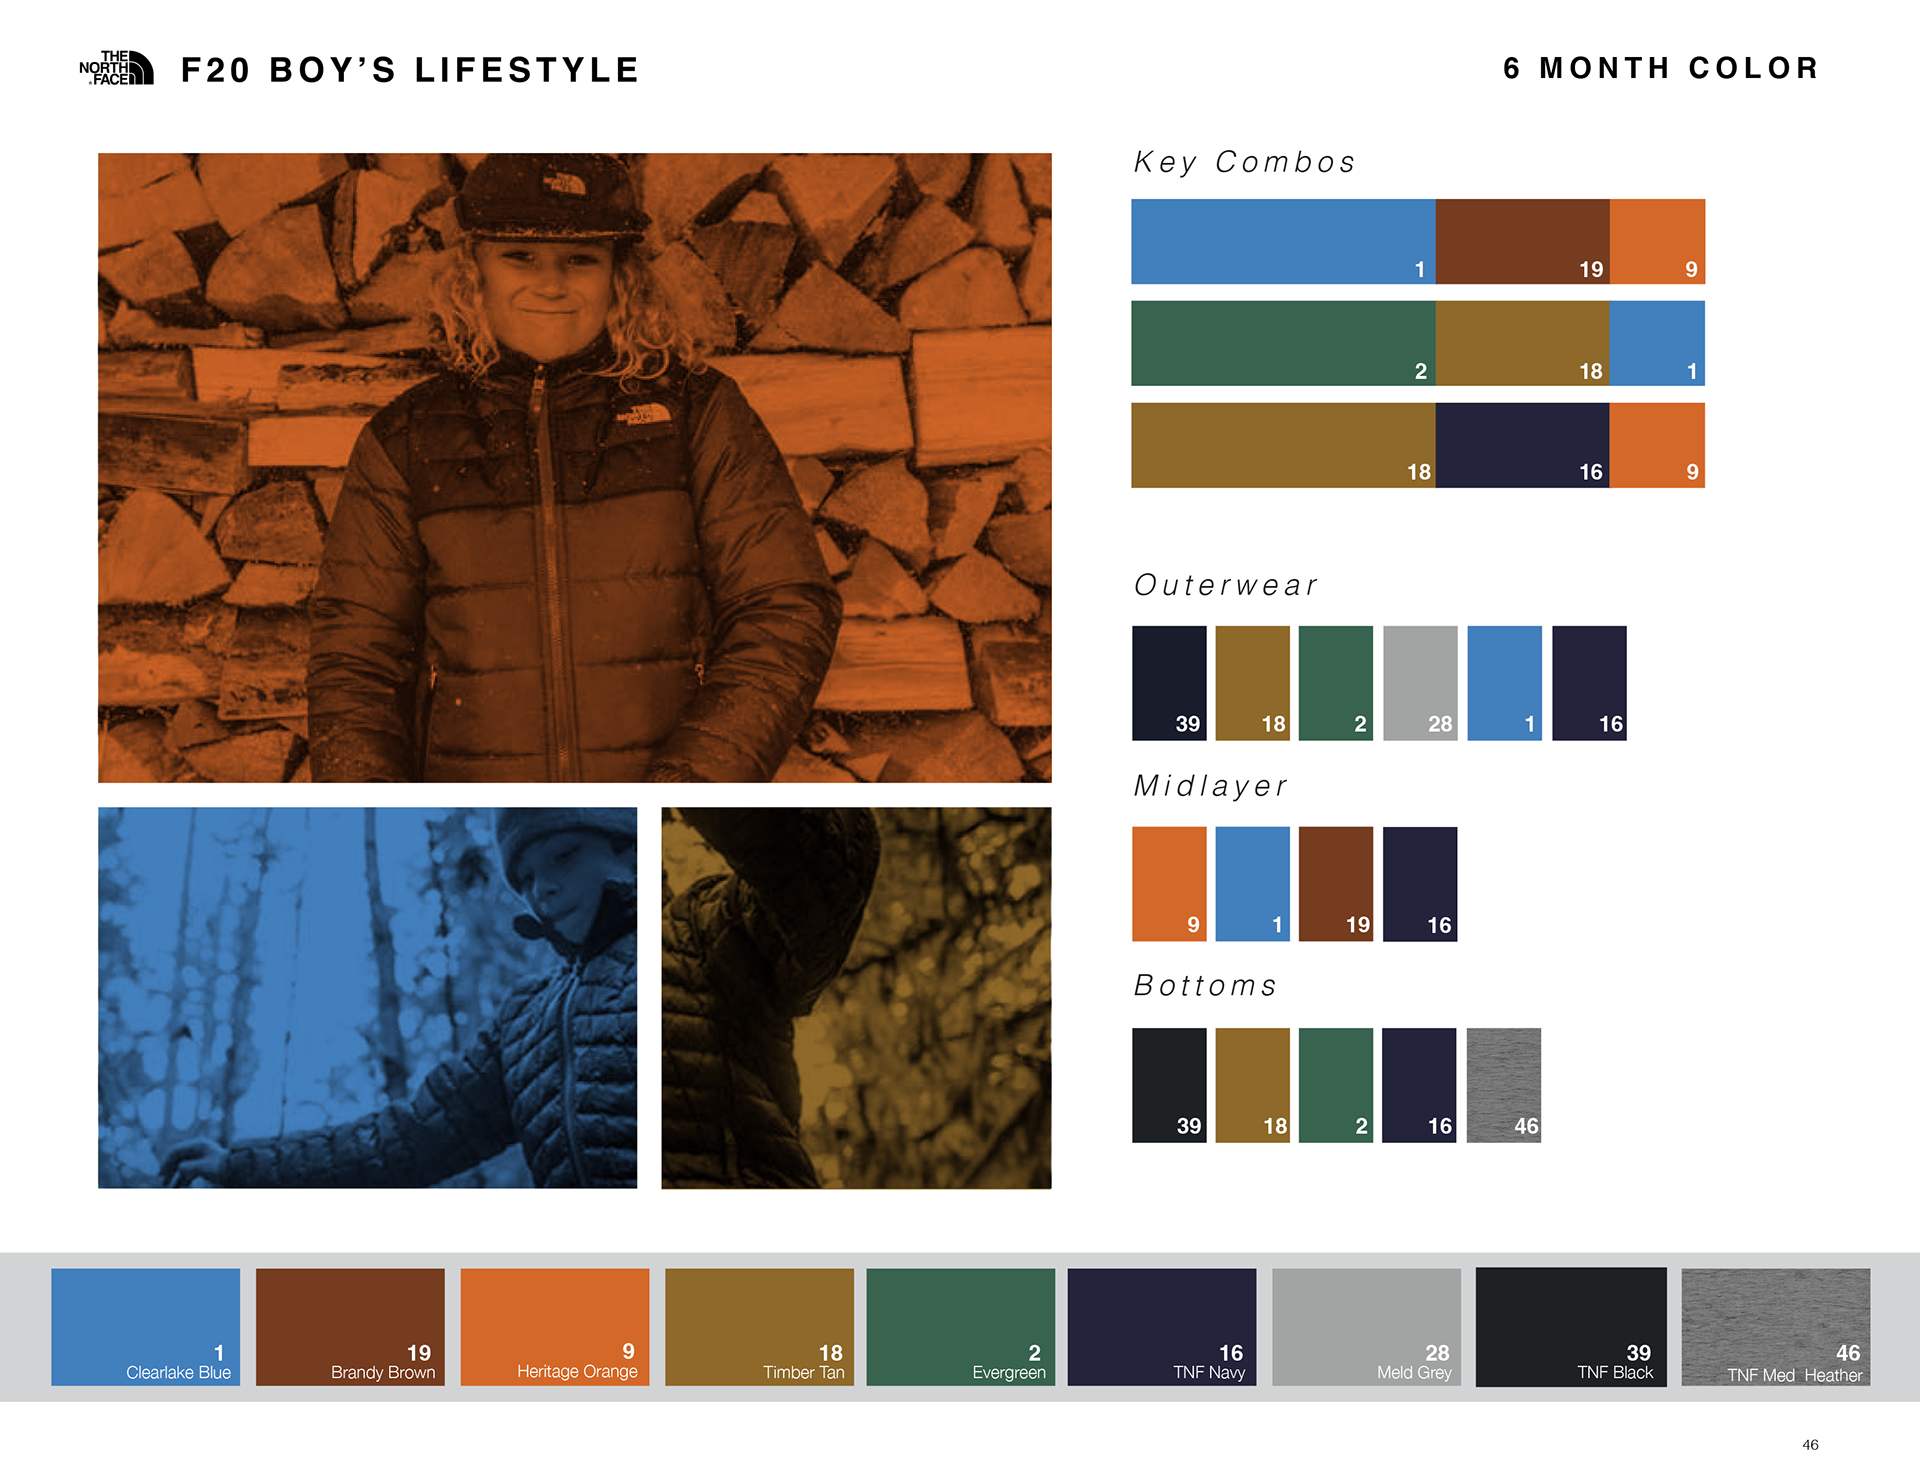Click brown 19 segment of first Key Combo

click(1523, 241)
